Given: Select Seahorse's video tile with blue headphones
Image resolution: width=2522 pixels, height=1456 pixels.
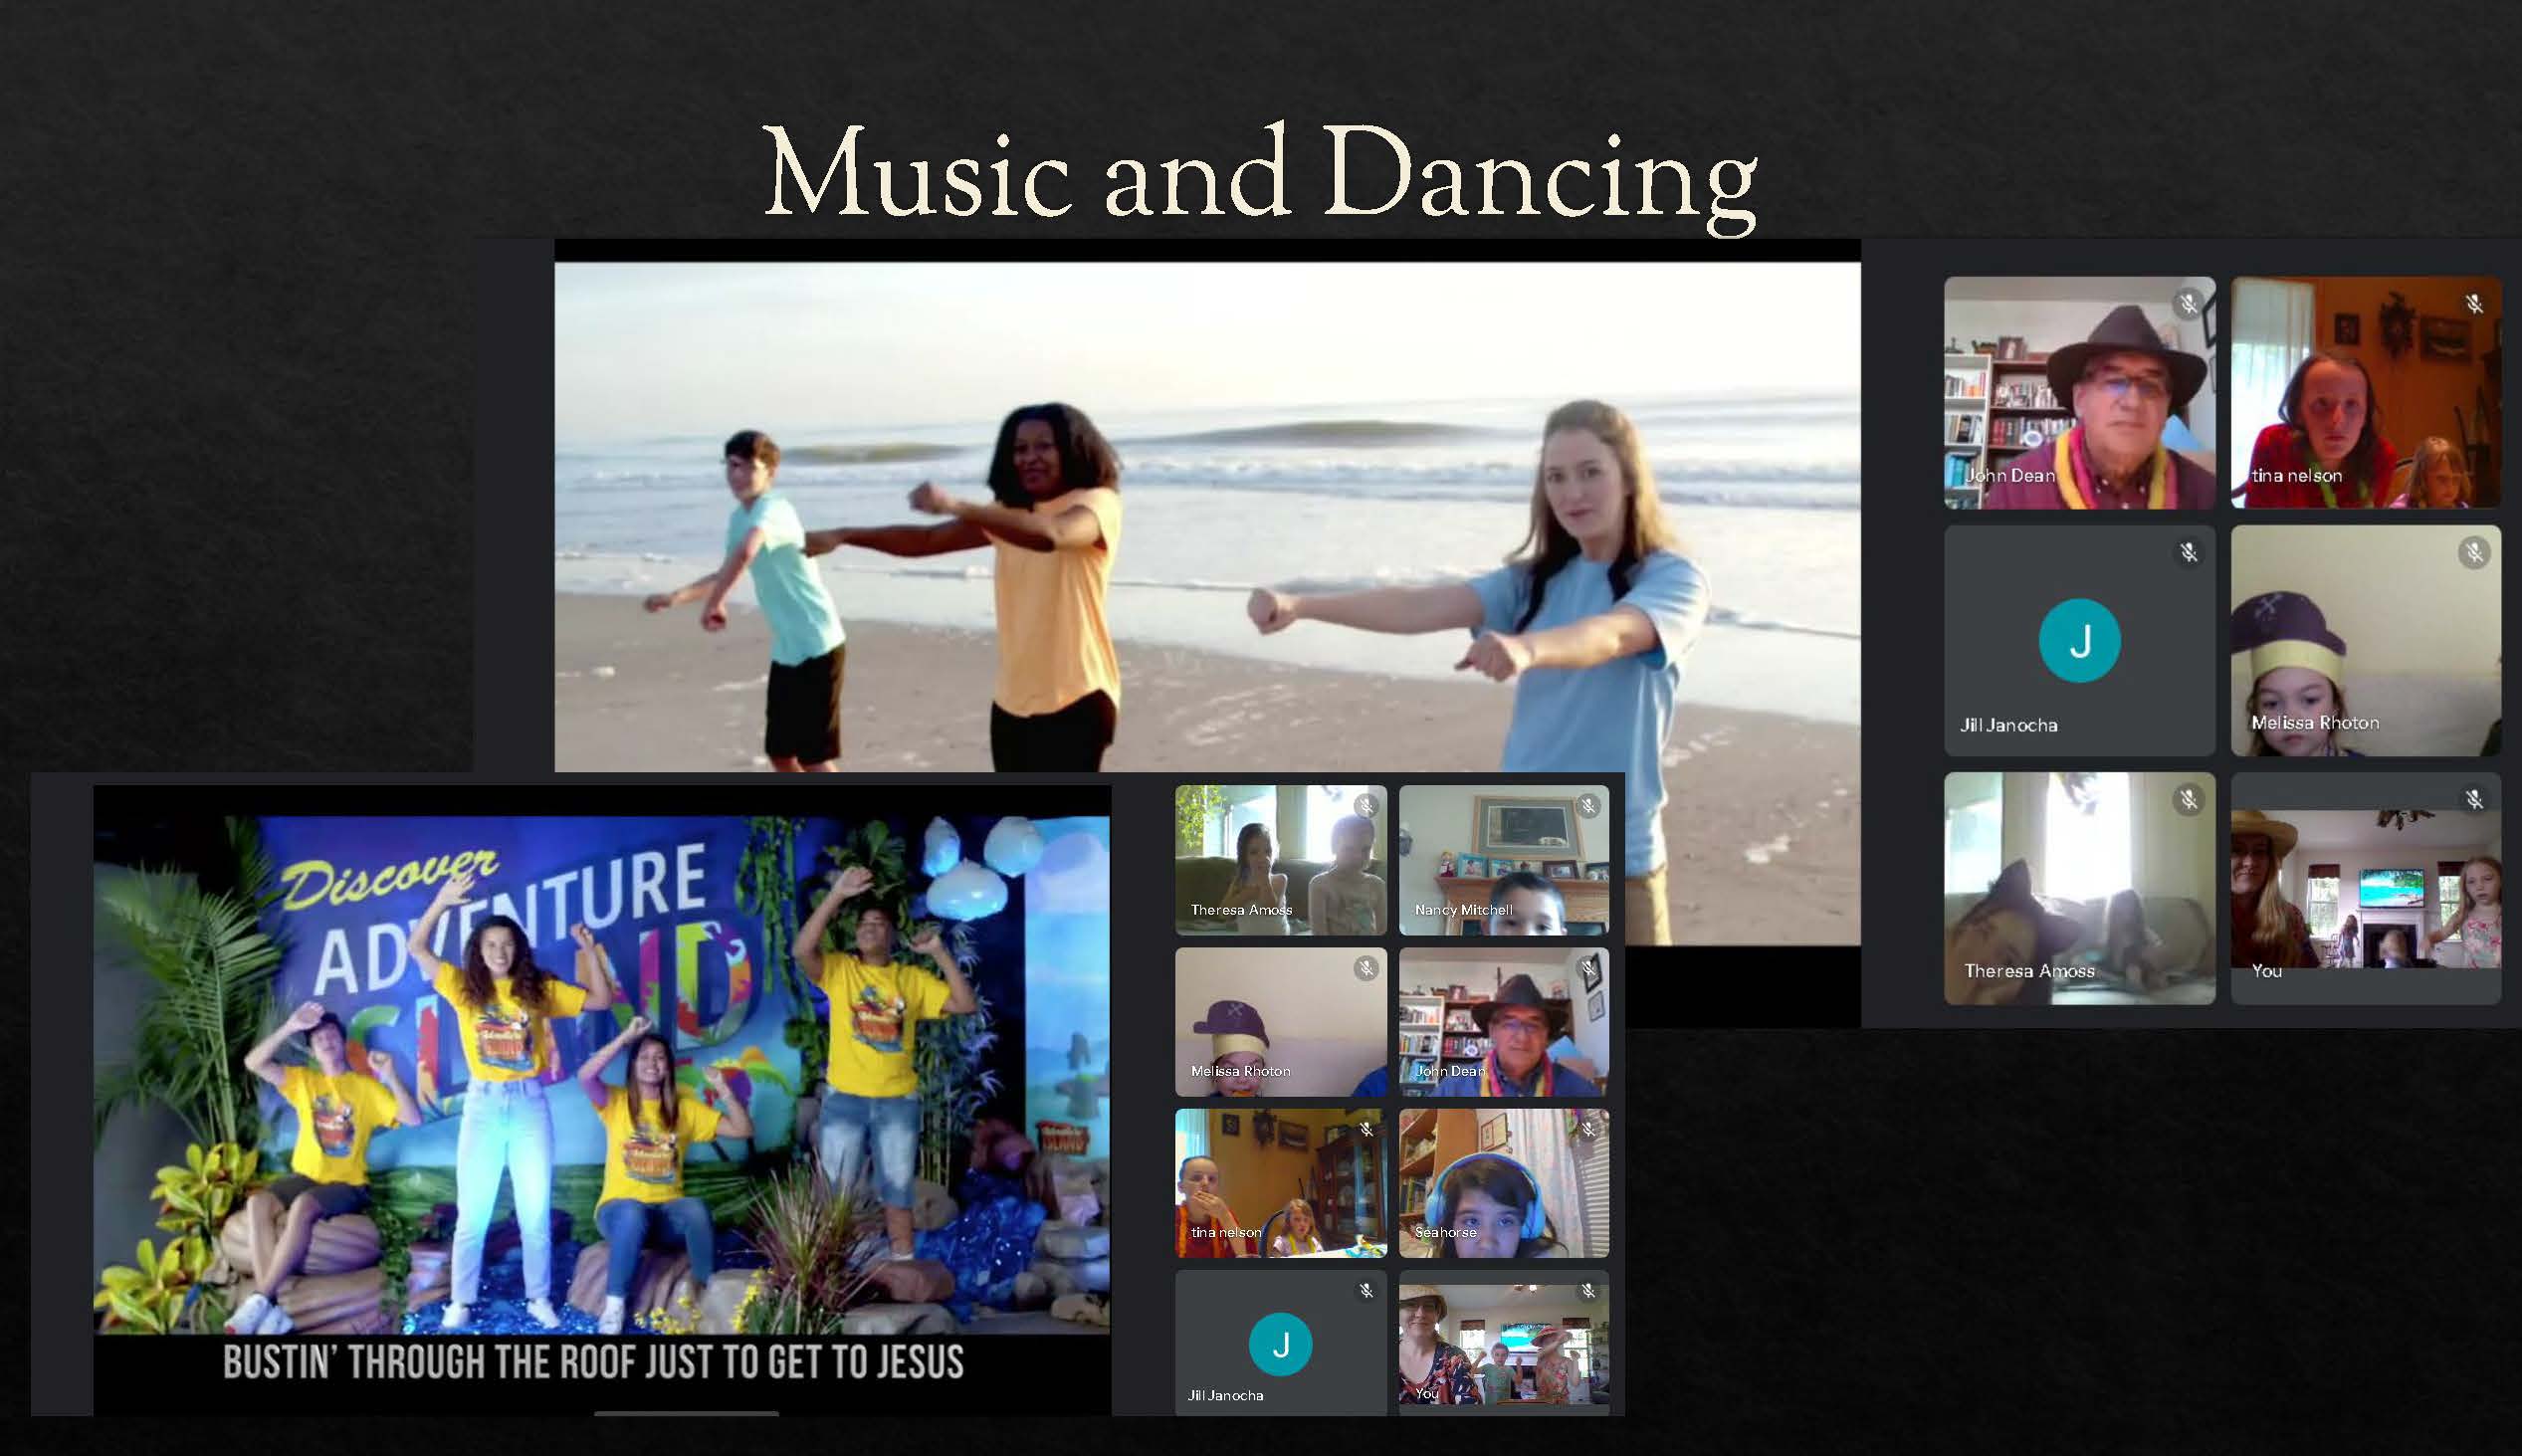Looking at the screenshot, I should coord(1504,1183).
